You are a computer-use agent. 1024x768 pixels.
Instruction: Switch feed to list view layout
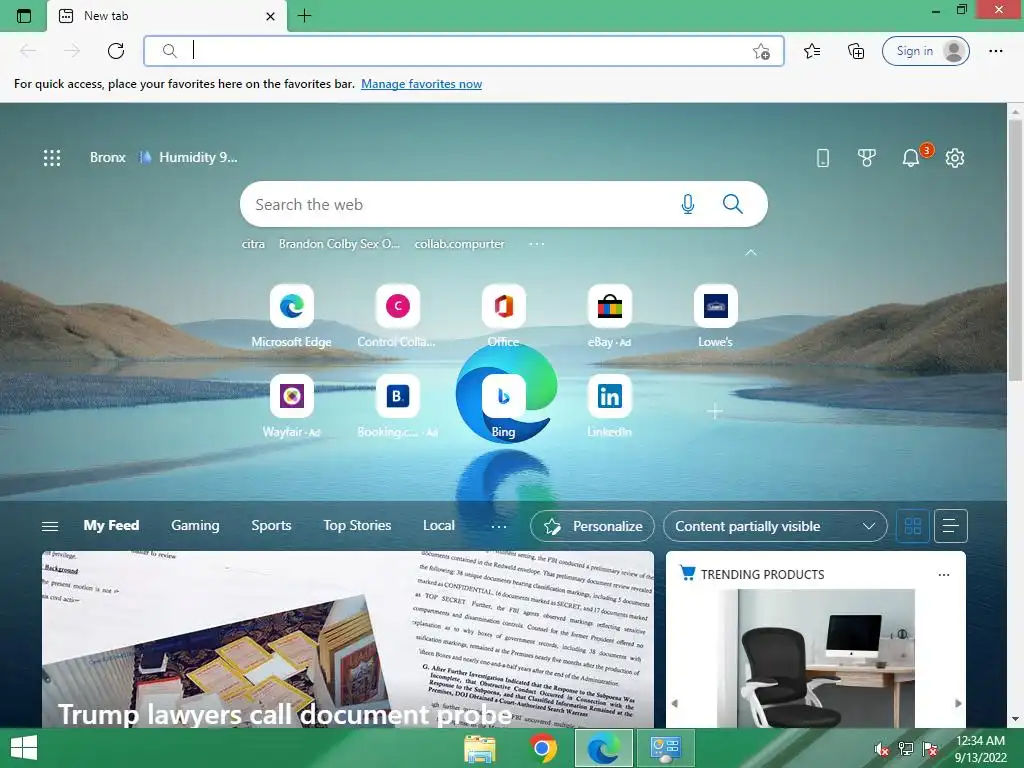pyautogui.click(x=951, y=526)
